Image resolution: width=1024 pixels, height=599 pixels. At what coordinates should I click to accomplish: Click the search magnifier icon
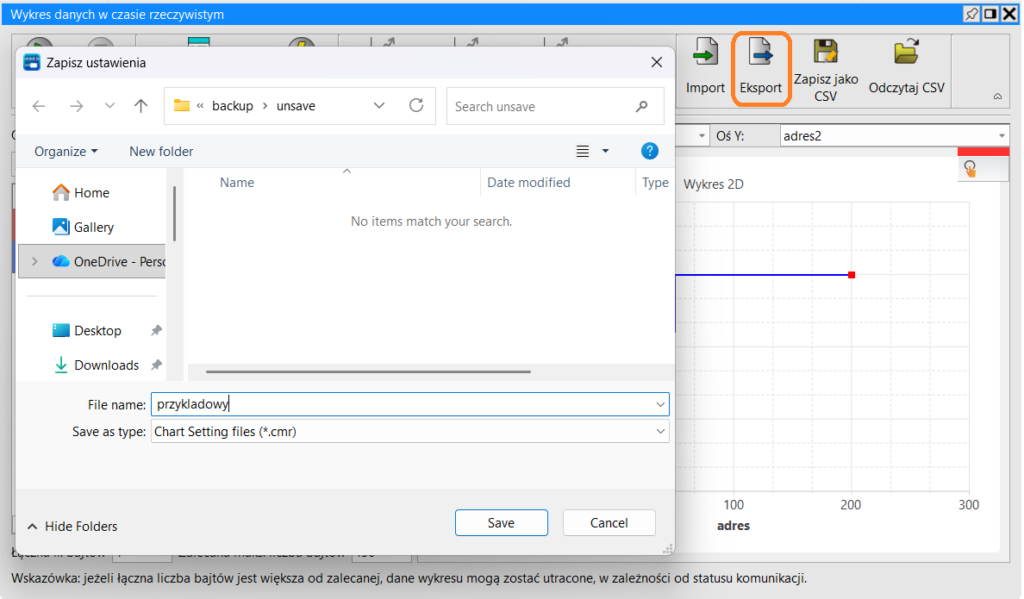coord(641,106)
